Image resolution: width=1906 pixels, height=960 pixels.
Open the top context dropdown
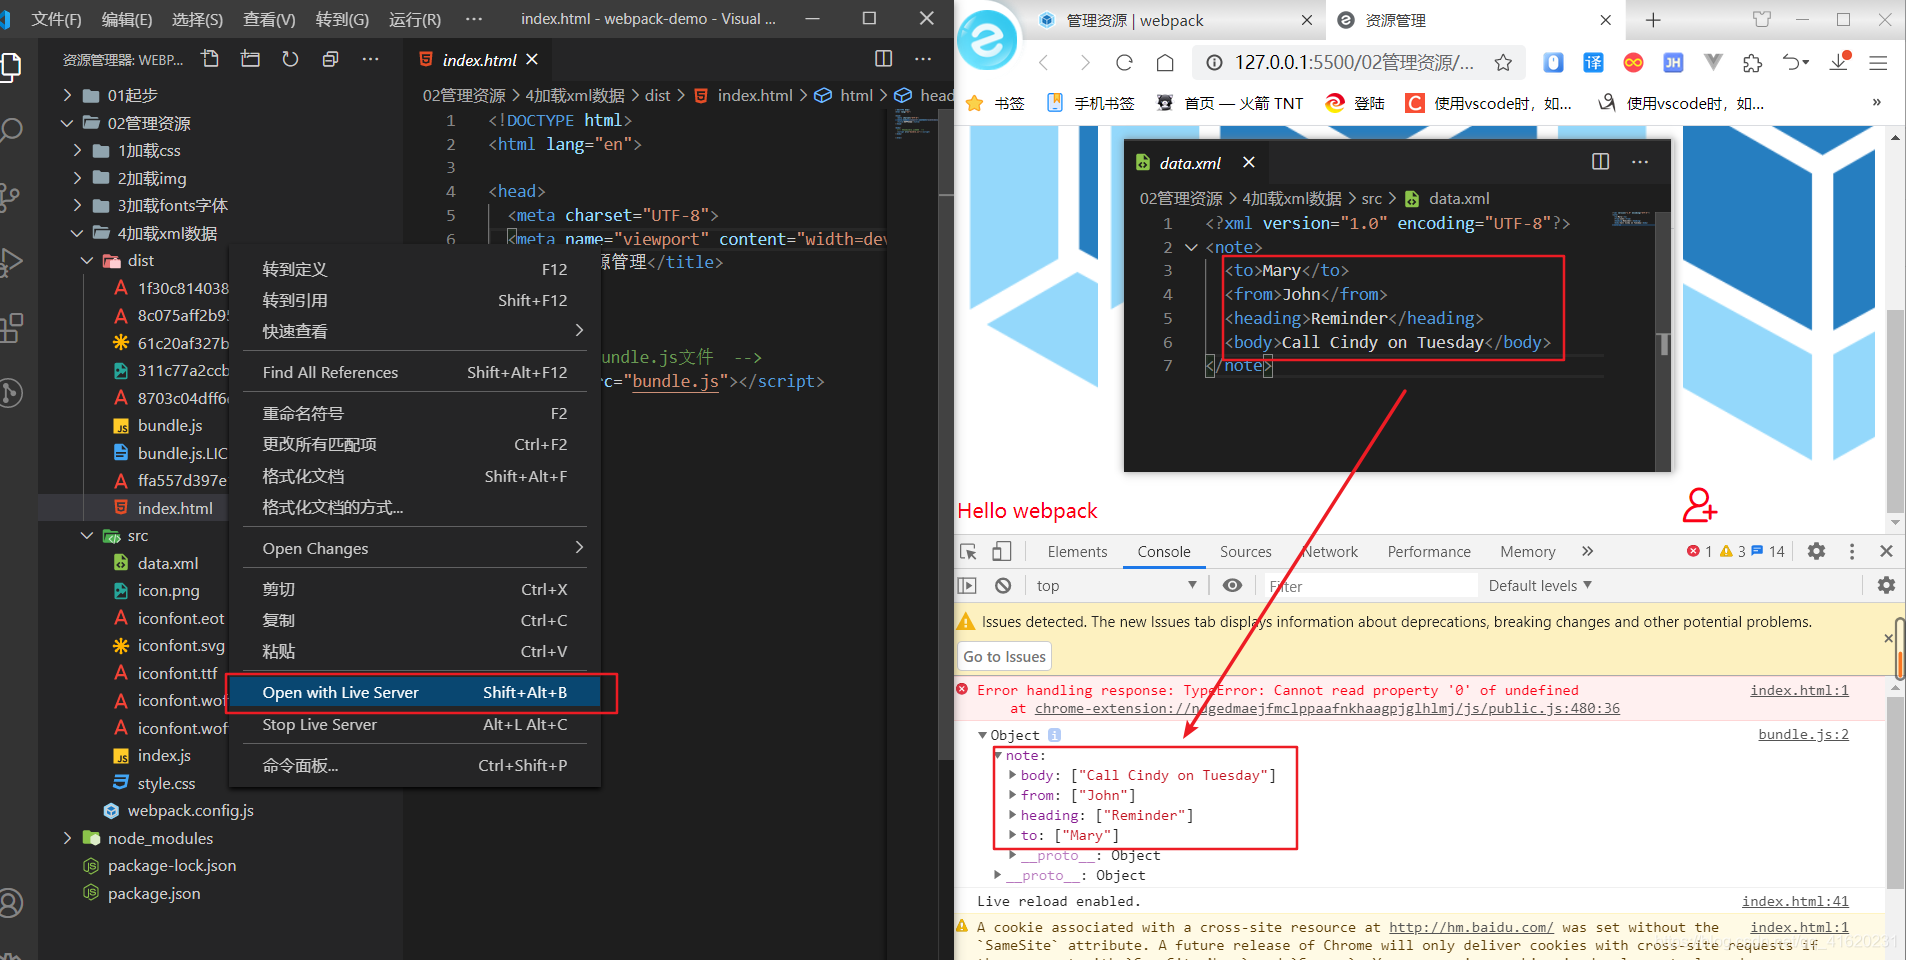pos(1115,585)
